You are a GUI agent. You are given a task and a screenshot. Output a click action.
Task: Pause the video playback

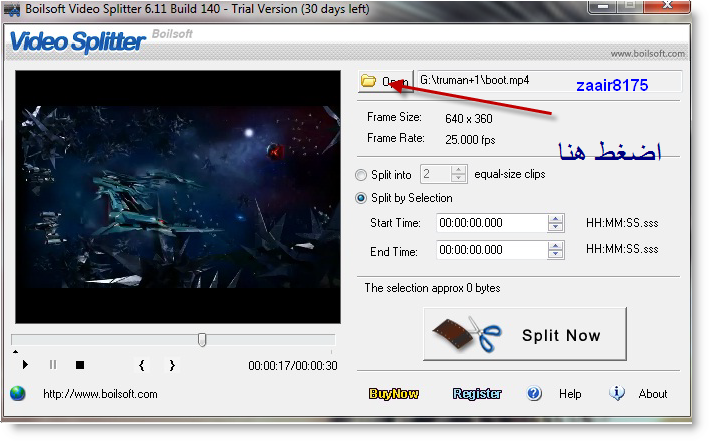point(53,365)
